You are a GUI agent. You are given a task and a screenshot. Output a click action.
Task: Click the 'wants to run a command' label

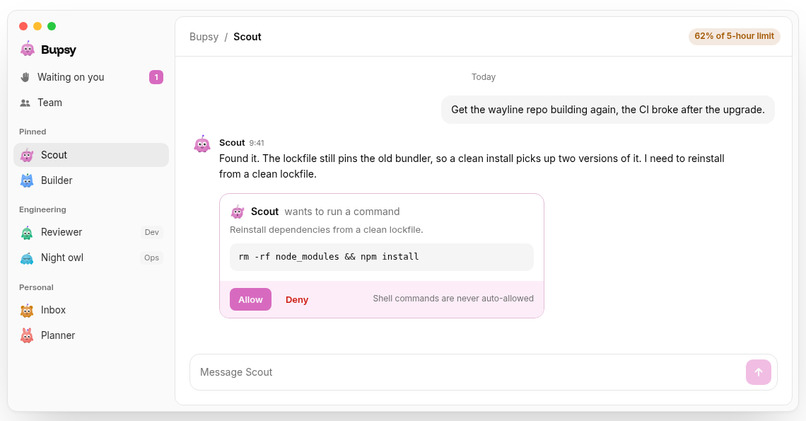(342, 211)
